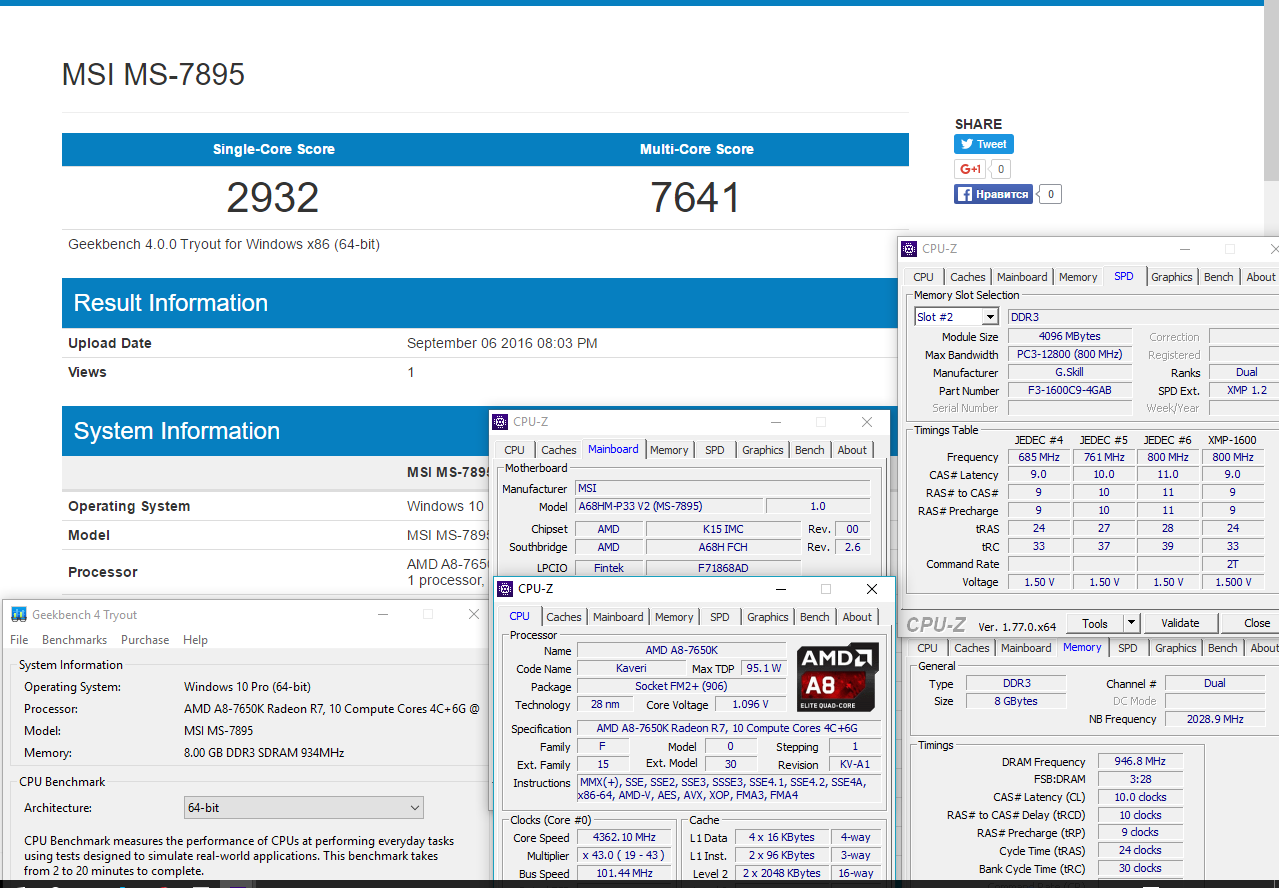Select the Bench tab in the SPD window
Viewport: 1279px width, 888px height.
coord(1218,277)
